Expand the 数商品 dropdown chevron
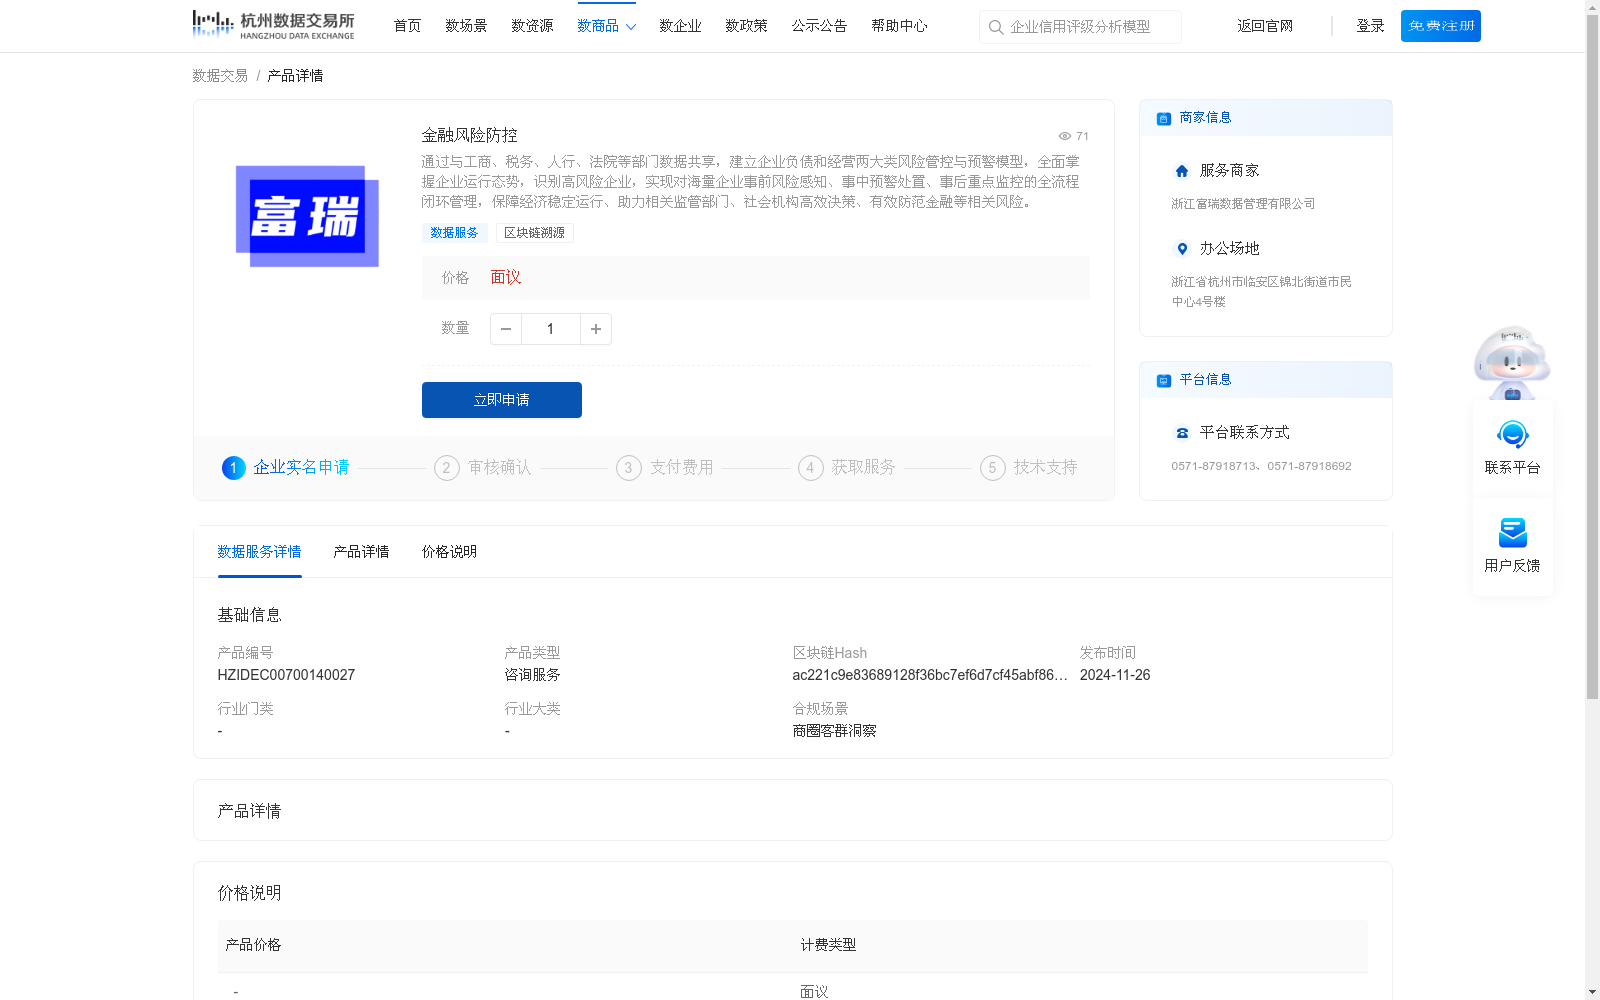 point(631,27)
